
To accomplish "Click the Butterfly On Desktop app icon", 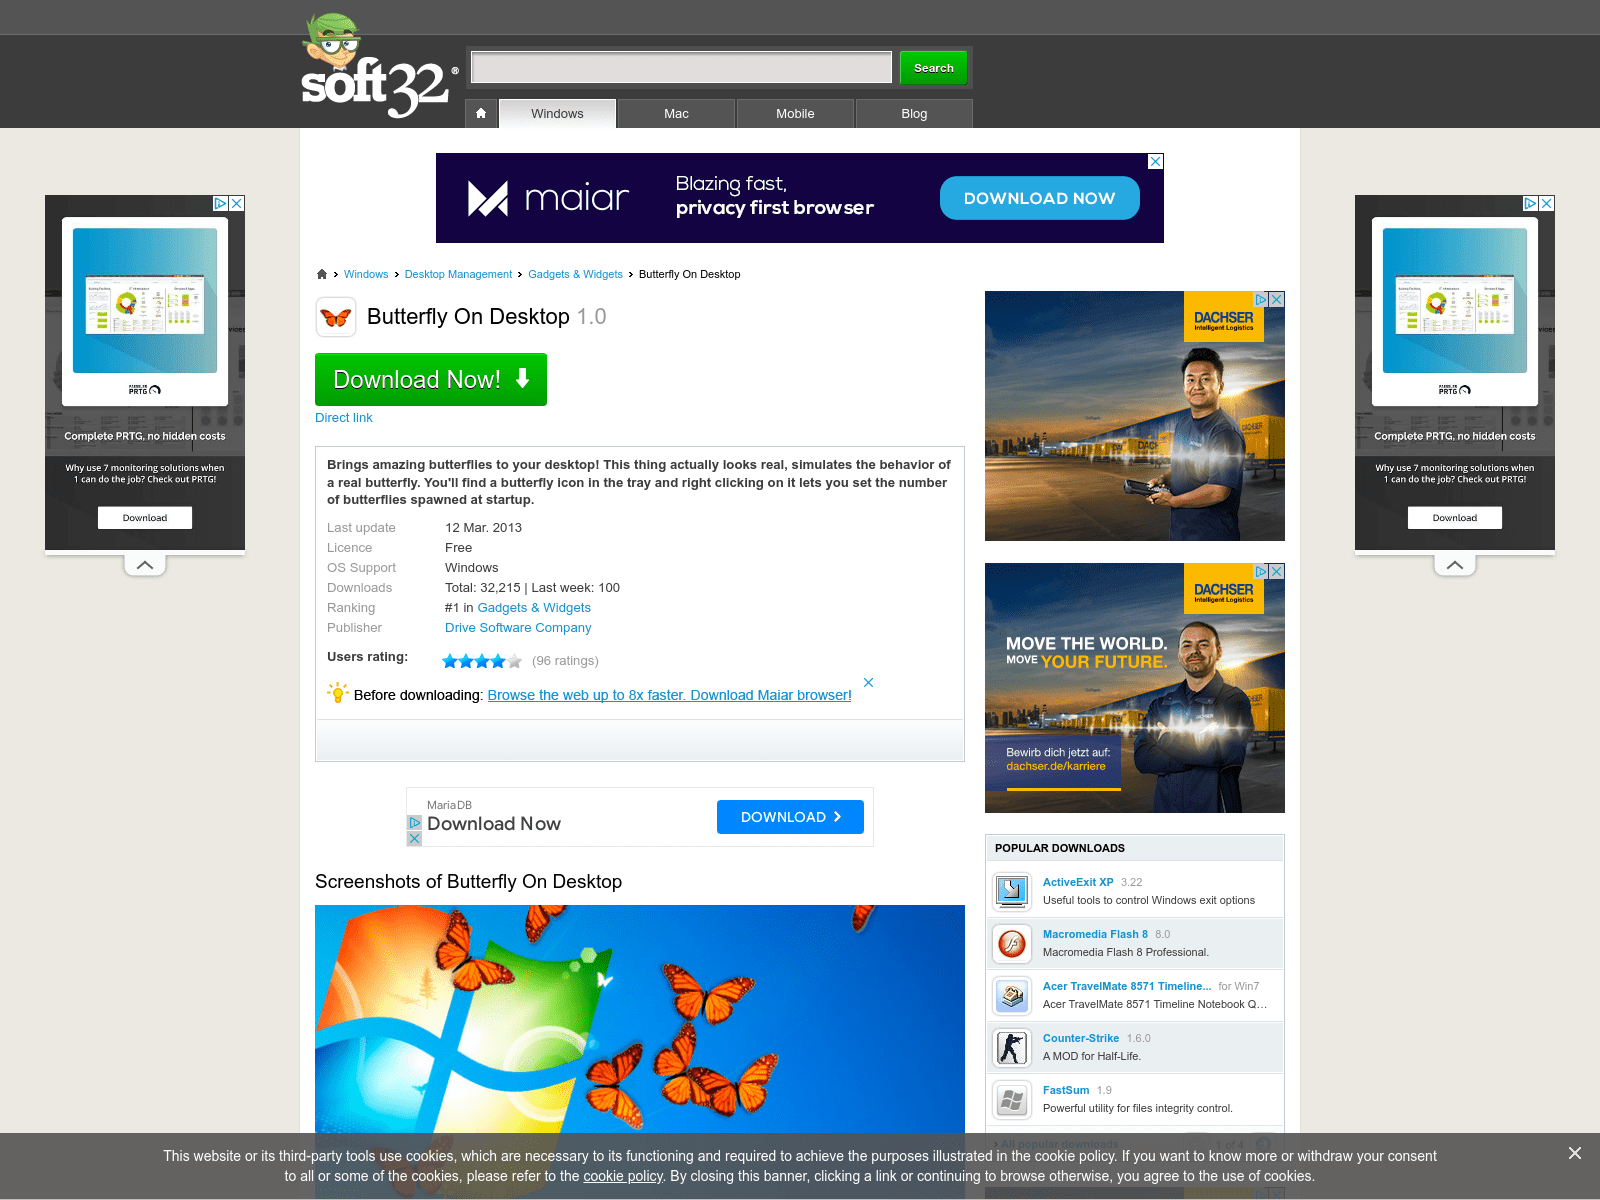I will pos(336,317).
